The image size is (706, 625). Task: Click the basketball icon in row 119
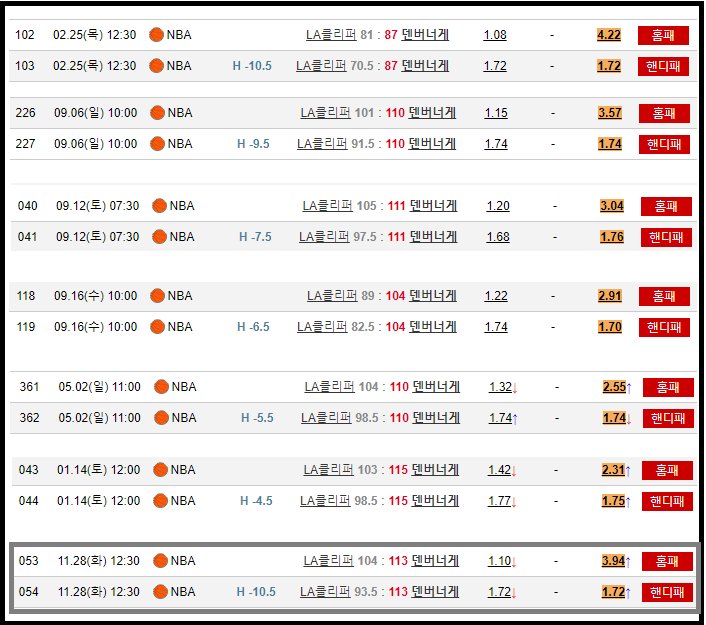tap(157, 327)
